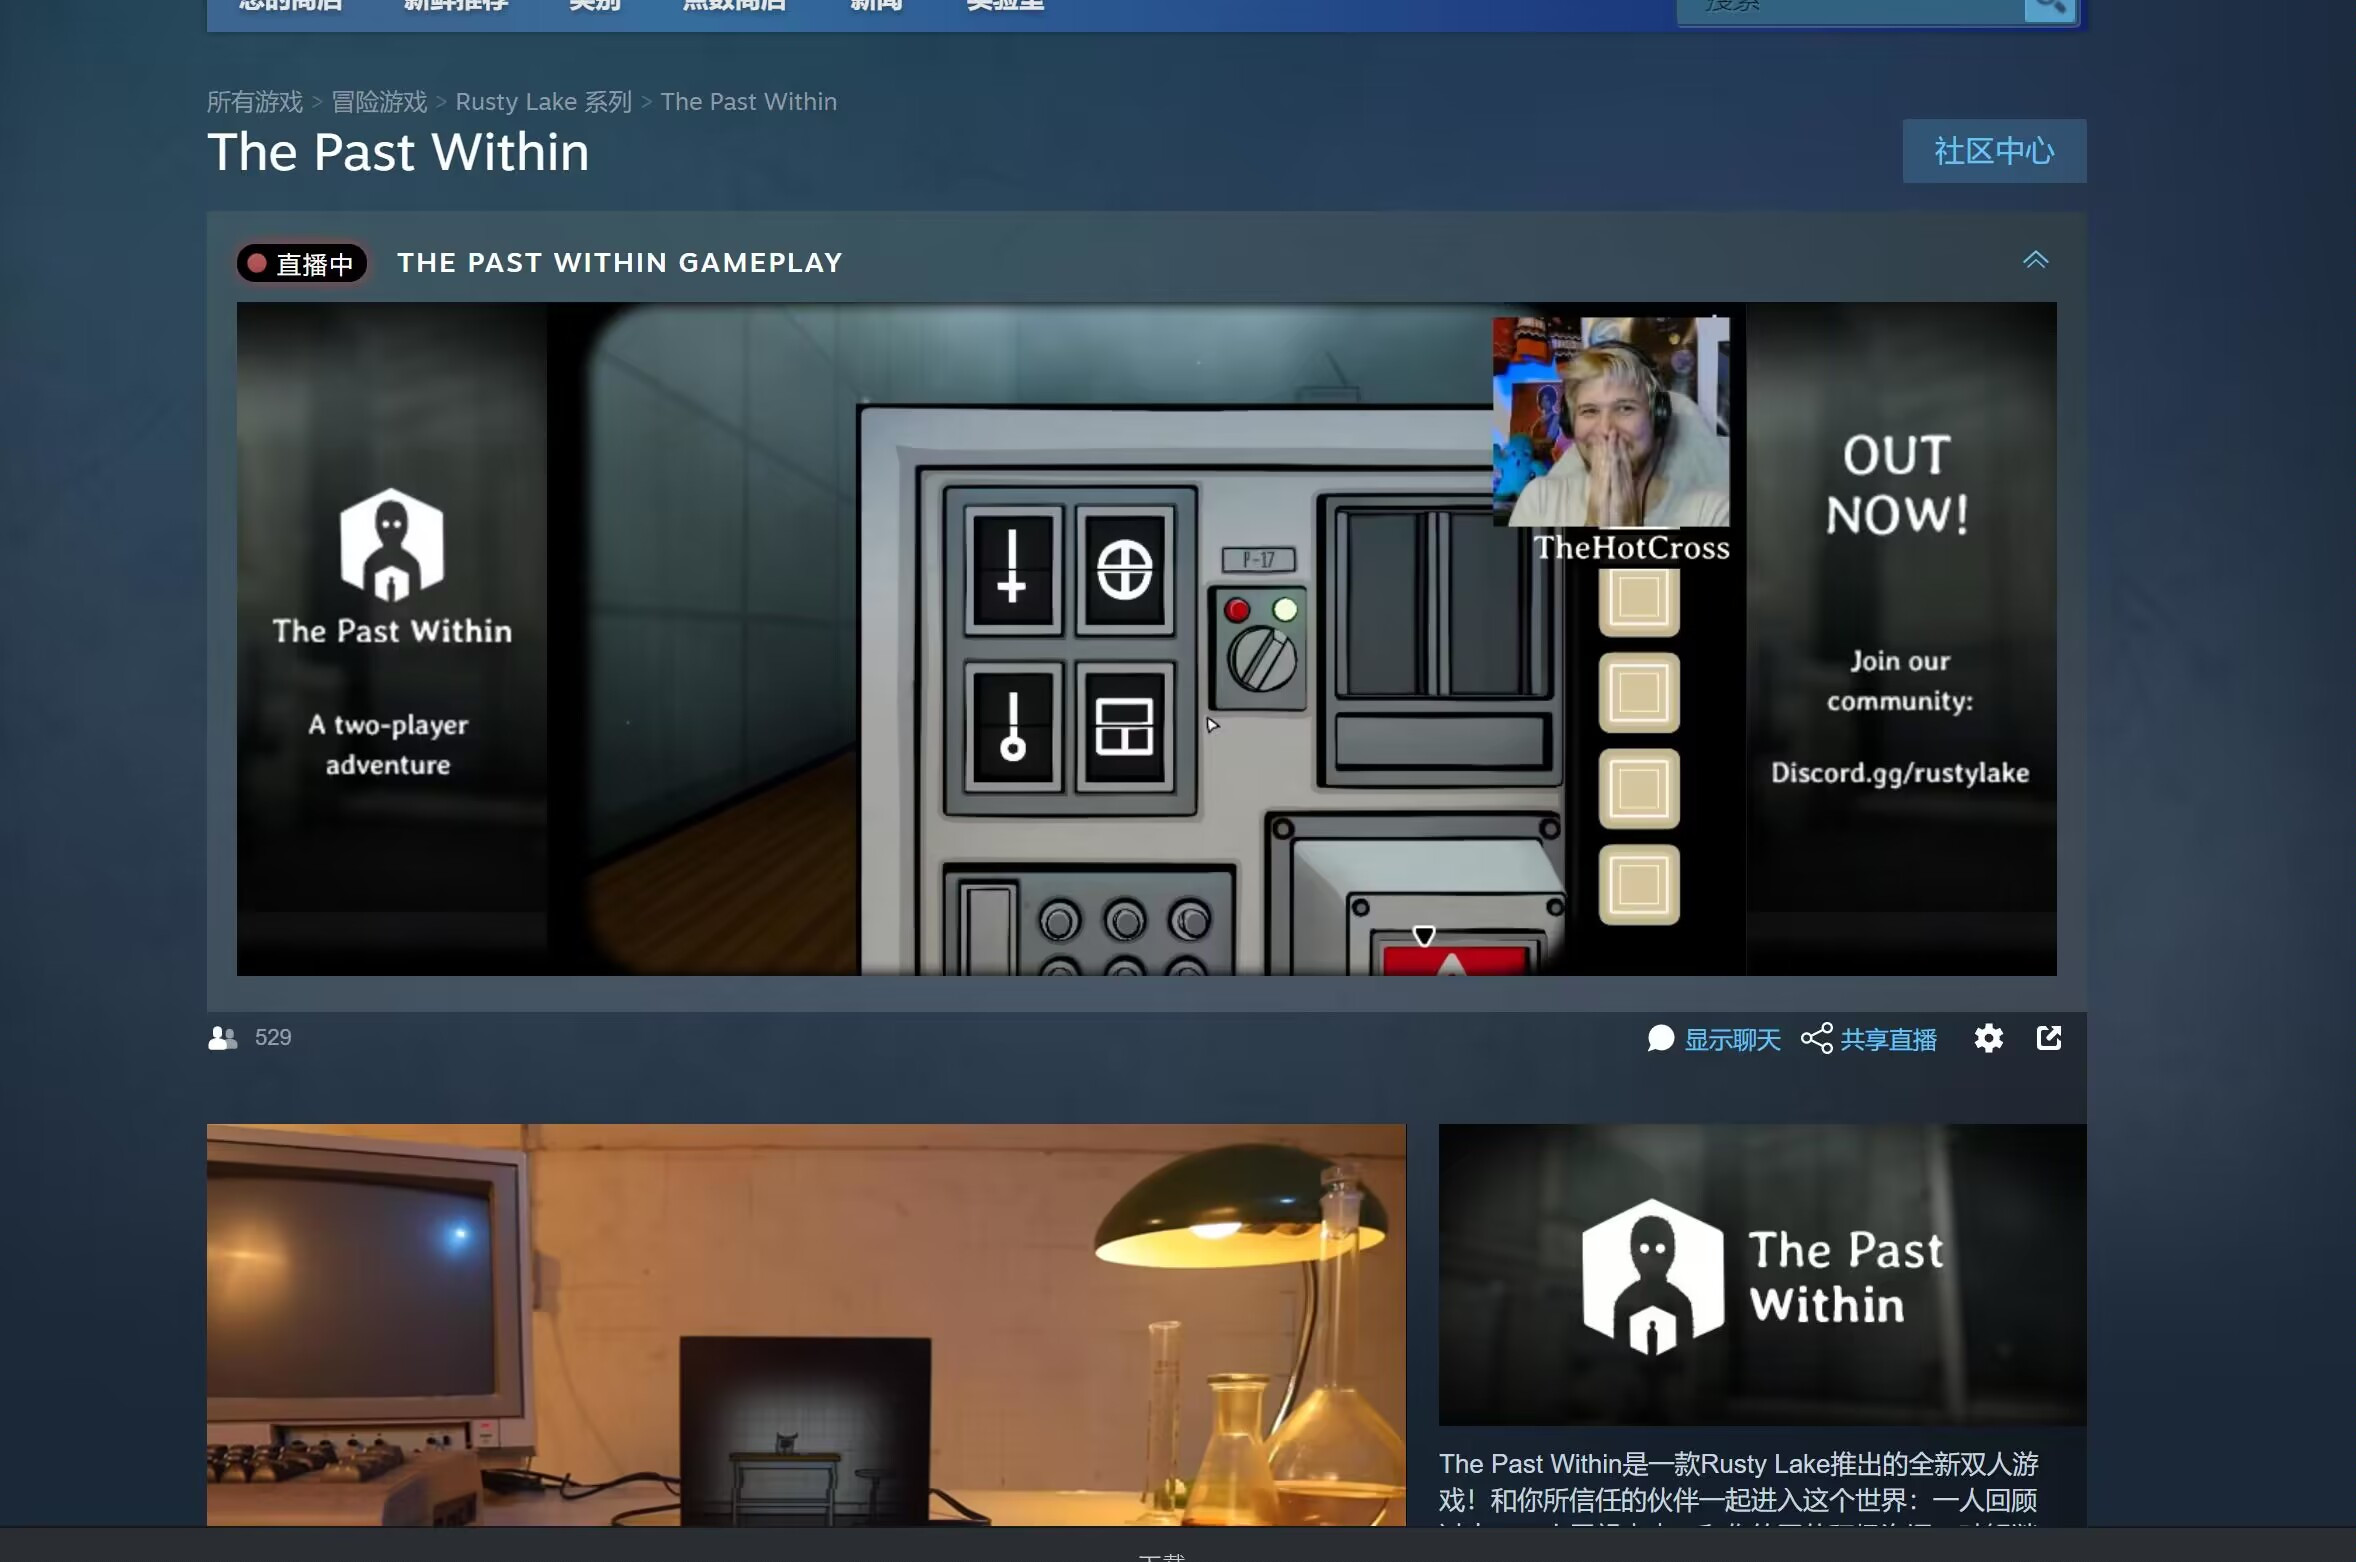The width and height of the screenshot is (2356, 1562).
Task: Click the game header image beside the trailer
Action: pos(1762,1275)
